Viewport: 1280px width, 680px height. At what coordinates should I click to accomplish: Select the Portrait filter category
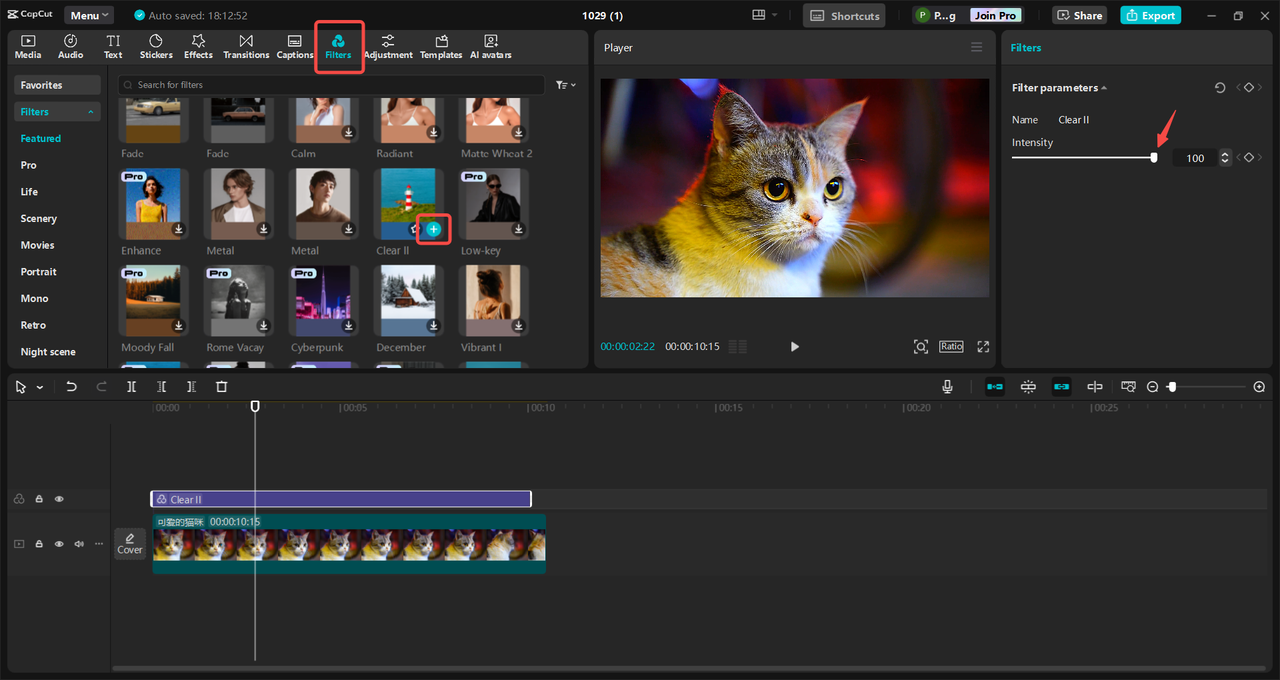39,272
